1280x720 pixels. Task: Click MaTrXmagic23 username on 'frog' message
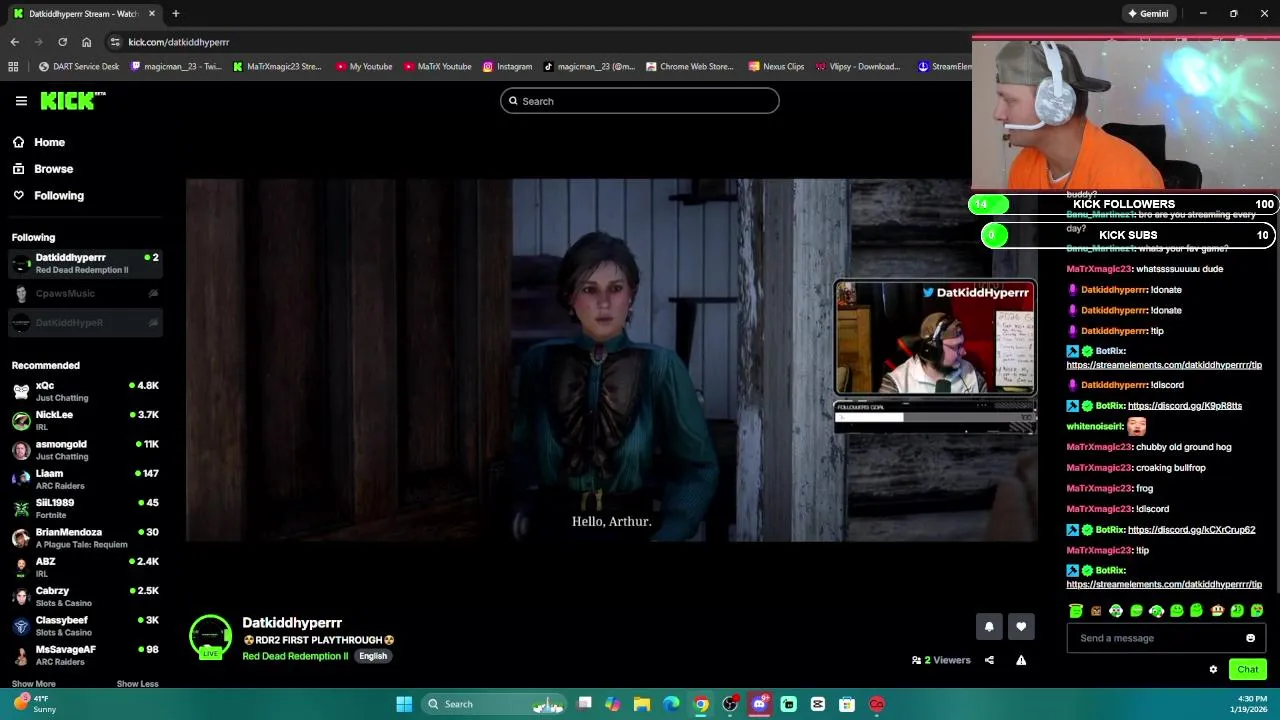coord(1099,488)
